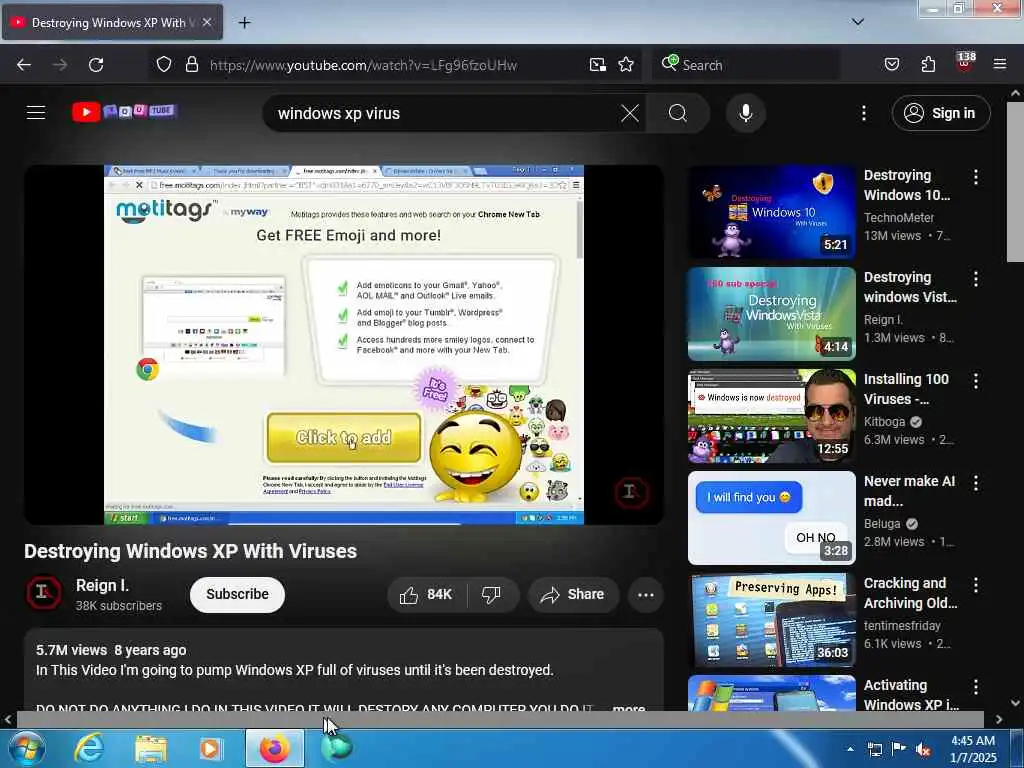Click the horizontal scrollbar right arrow
The width and height of the screenshot is (1024, 768).
pyautogui.click(x=999, y=720)
